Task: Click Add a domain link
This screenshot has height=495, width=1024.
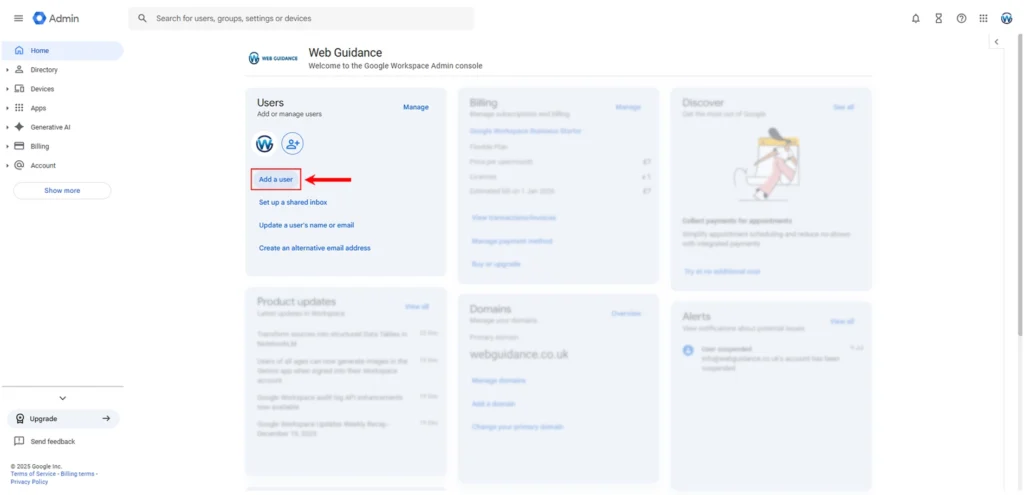Action: [494, 404]
